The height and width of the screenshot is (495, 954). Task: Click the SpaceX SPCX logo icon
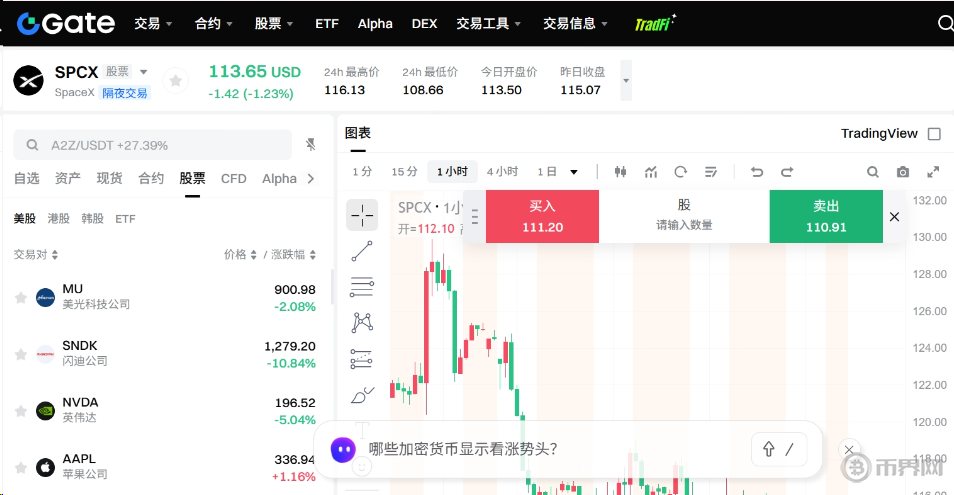coord(29,81)
